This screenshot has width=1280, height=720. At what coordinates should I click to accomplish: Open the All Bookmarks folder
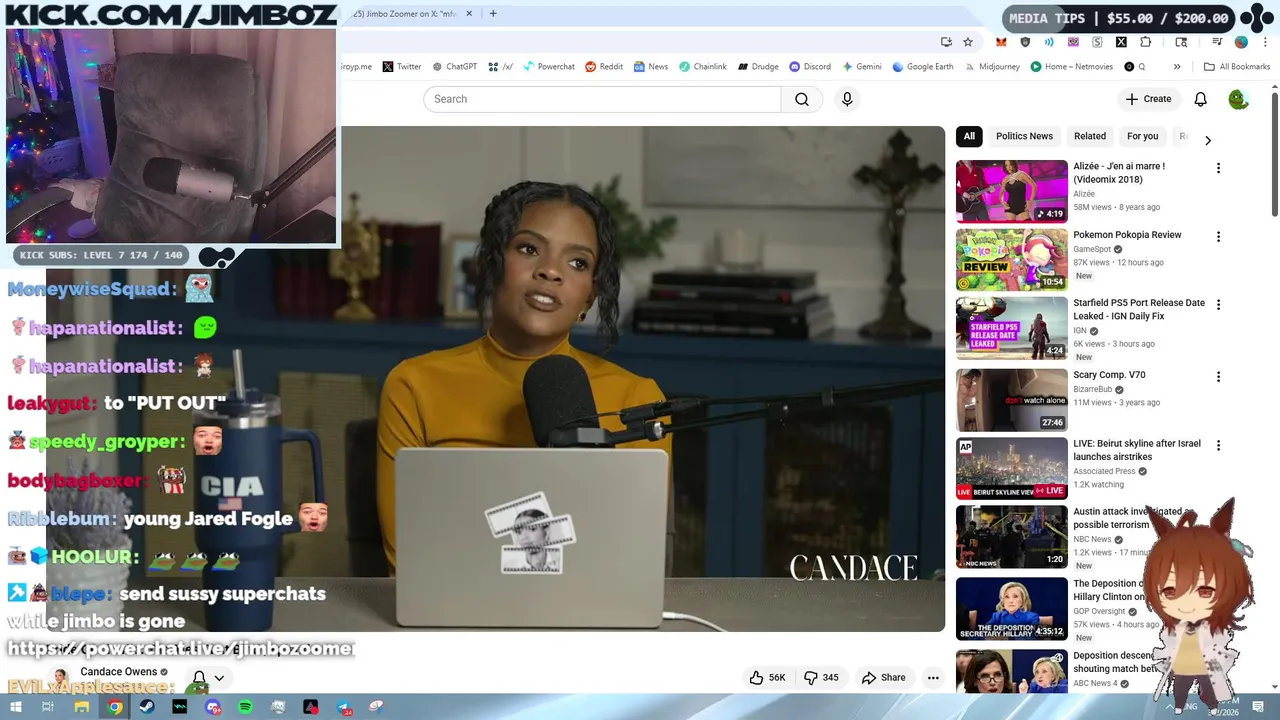(1237, 67)
